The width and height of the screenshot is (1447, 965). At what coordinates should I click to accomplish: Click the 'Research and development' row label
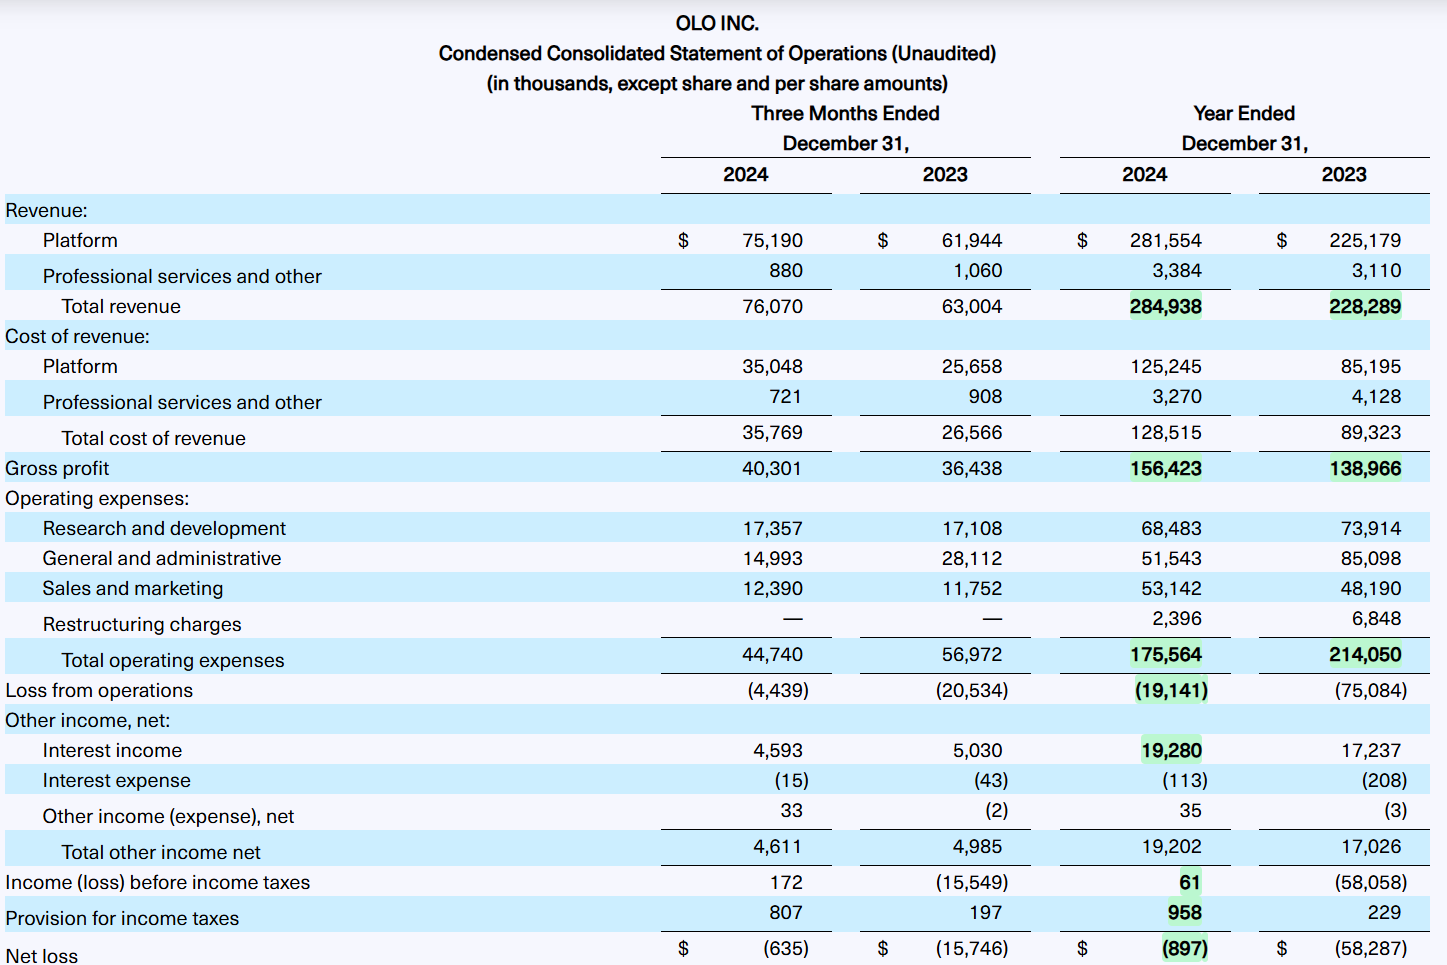click(x=164, y=528)
